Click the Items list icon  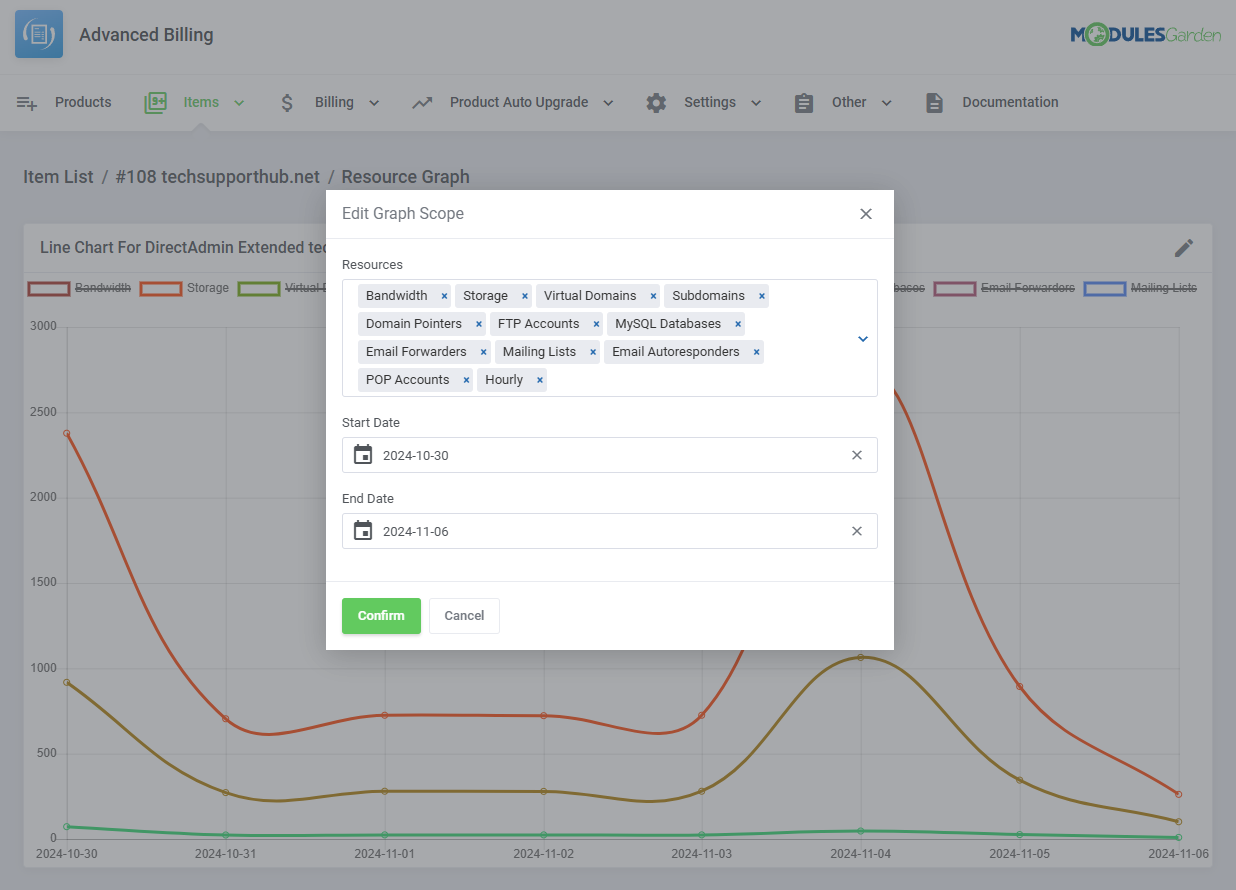[x=155, y=101]
